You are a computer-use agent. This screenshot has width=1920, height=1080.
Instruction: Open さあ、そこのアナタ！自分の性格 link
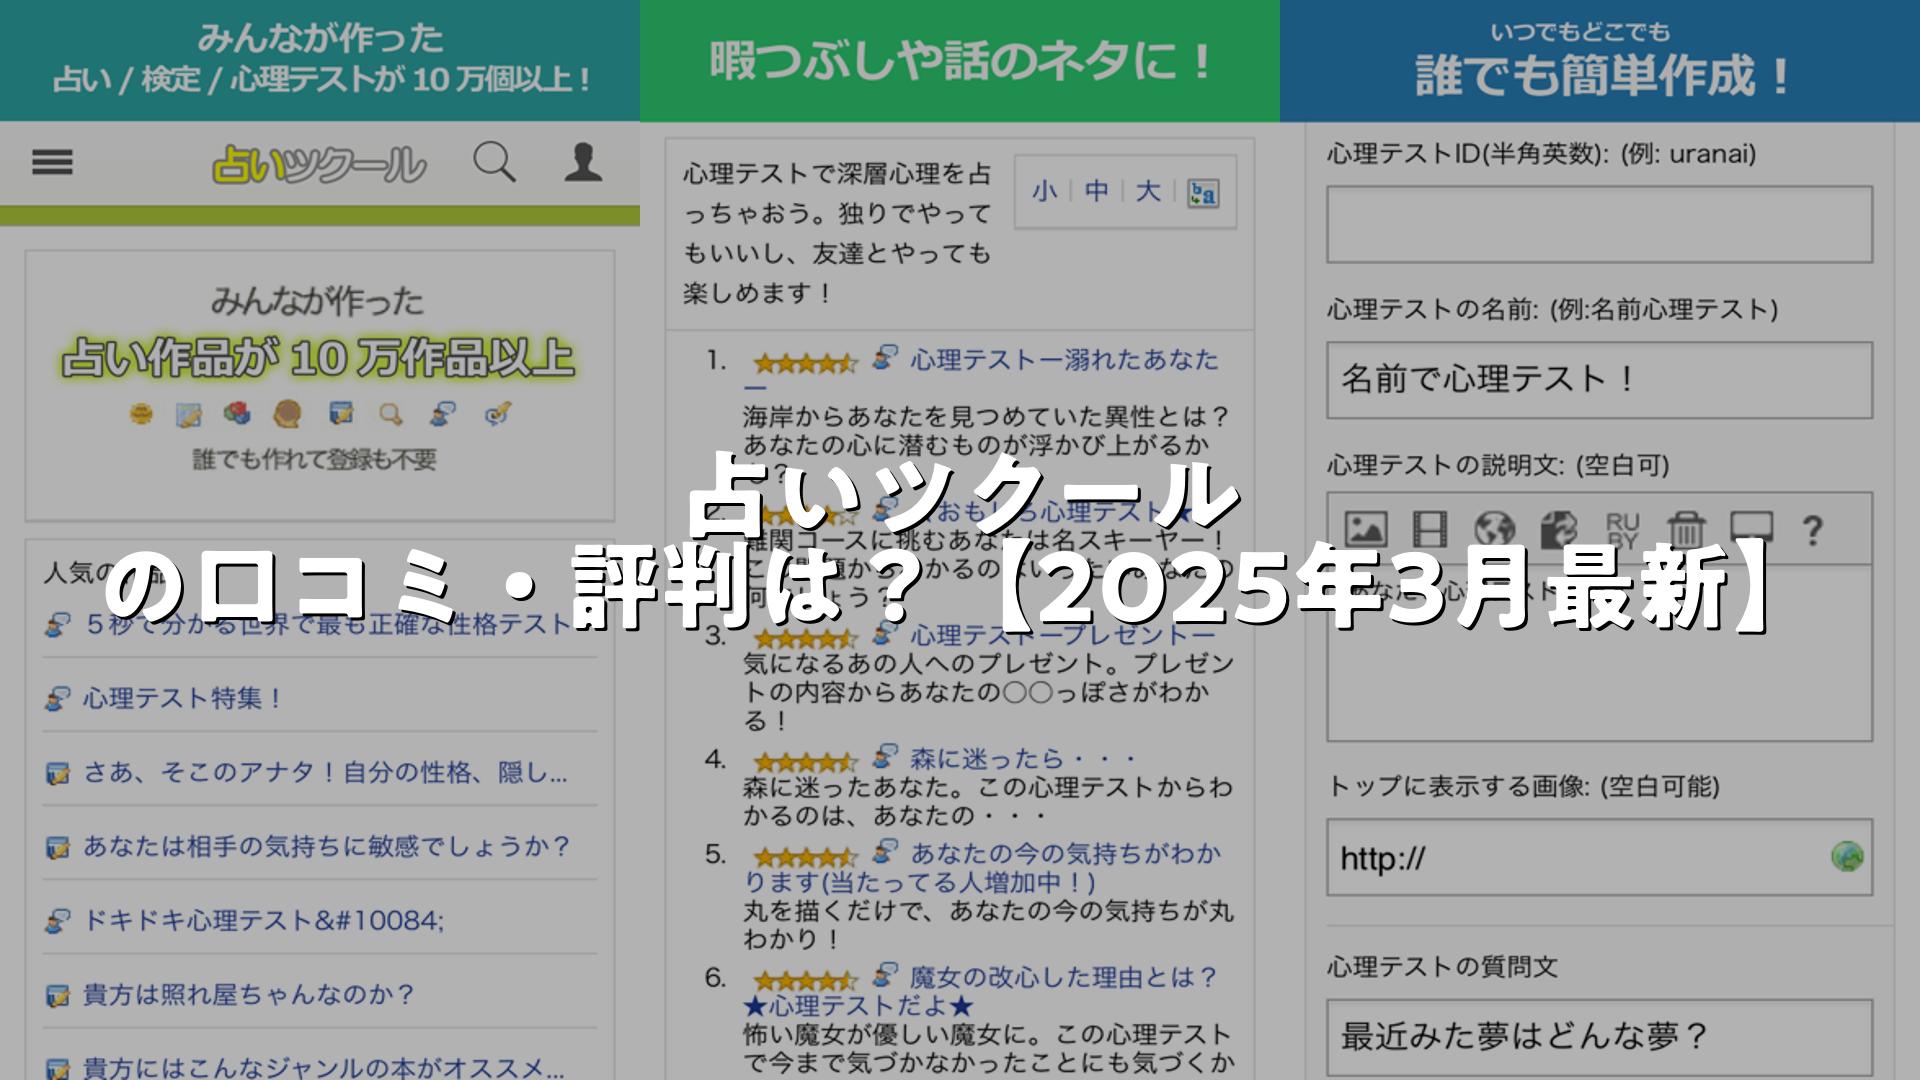(x=325, y=772)
